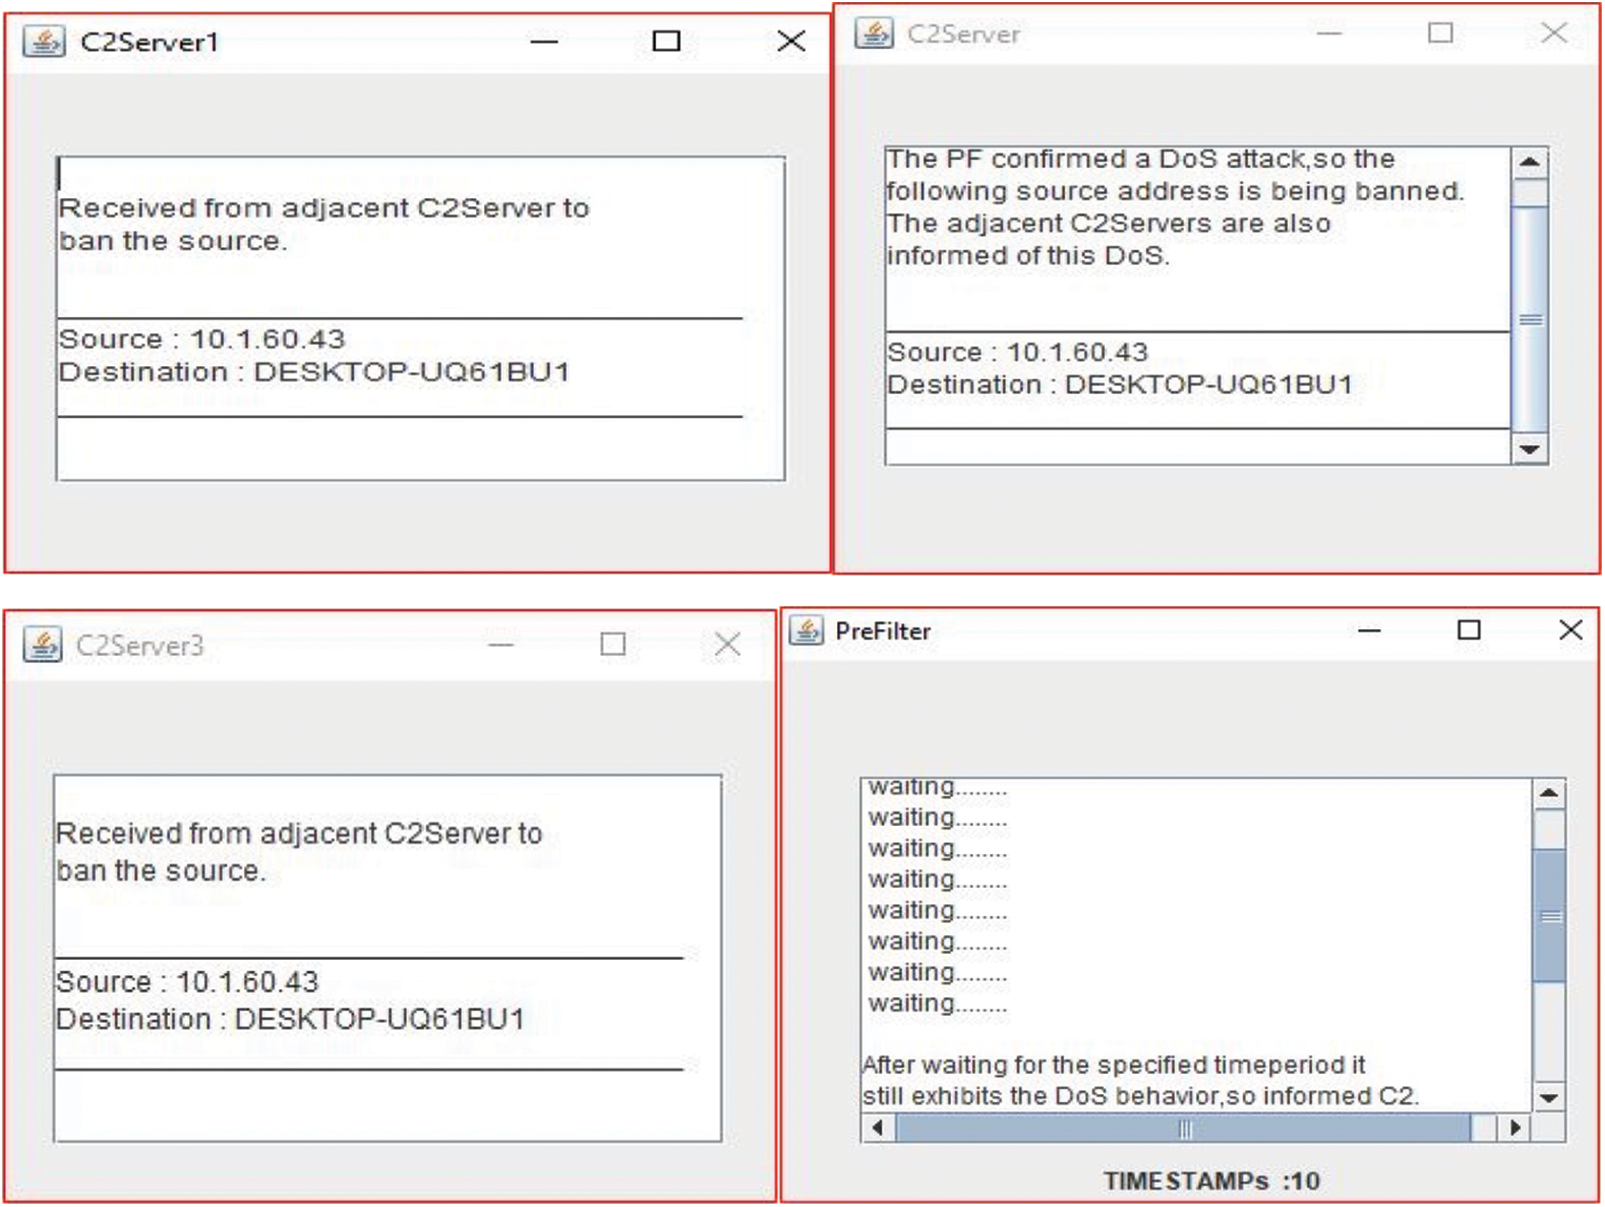The width and height of the screenshot is (1605, 1207).
Task: Click the PreFilter horizontal scrollbar thumb
Action: click(x=1184, y=1129)
